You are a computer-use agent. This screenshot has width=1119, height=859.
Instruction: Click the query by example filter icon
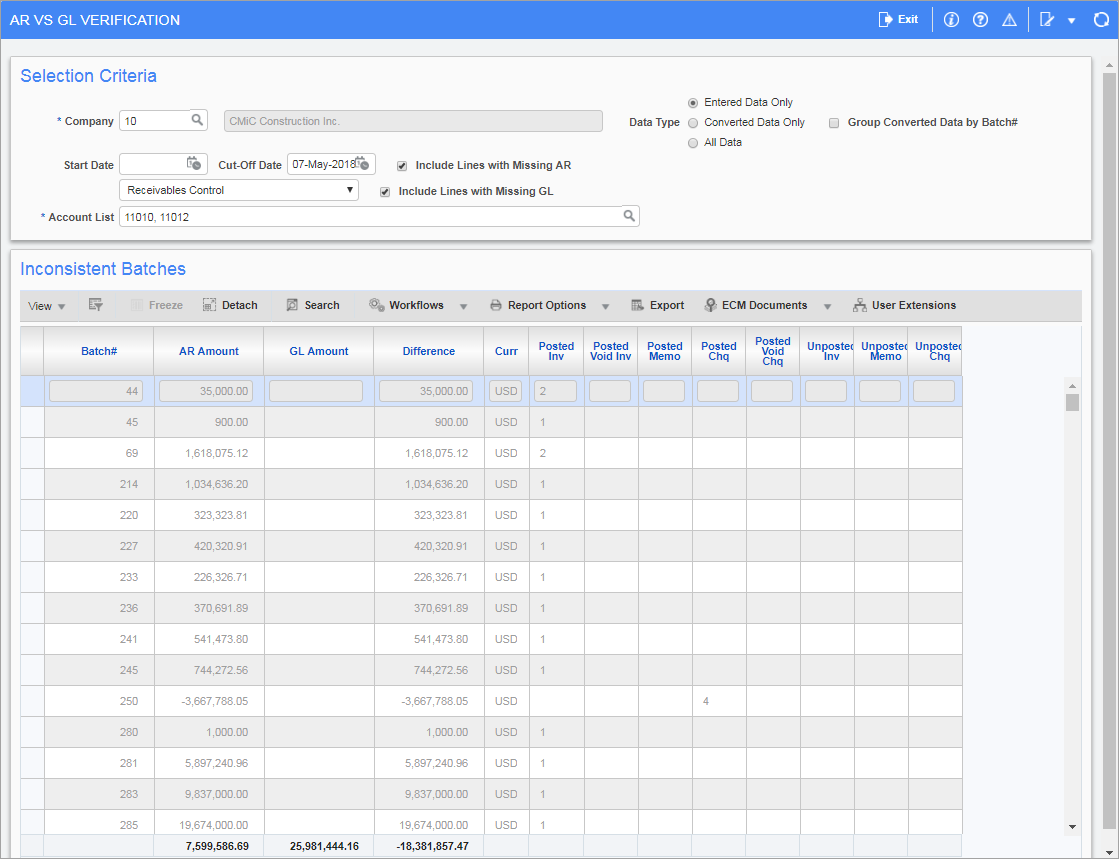pos(96,305)
